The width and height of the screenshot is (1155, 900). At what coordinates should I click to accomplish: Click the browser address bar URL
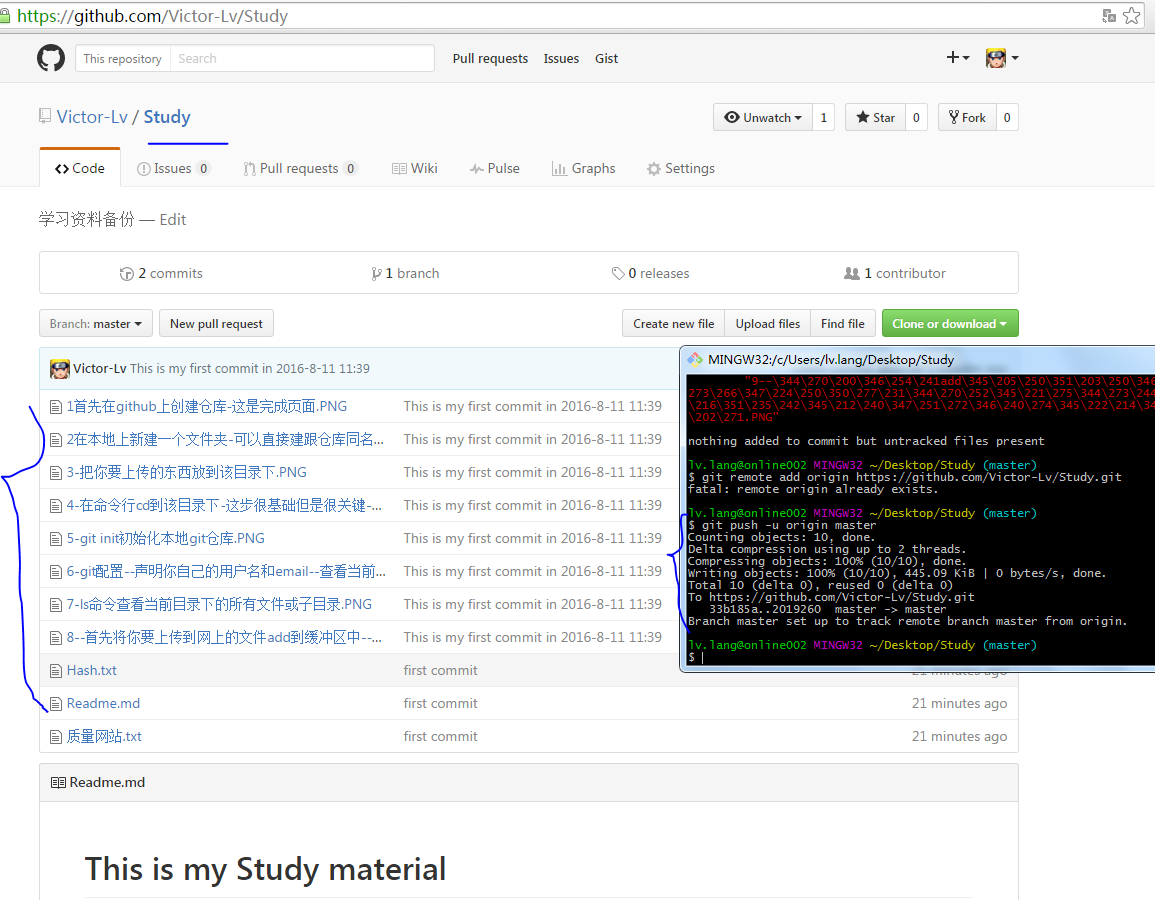tap(152, 15)
